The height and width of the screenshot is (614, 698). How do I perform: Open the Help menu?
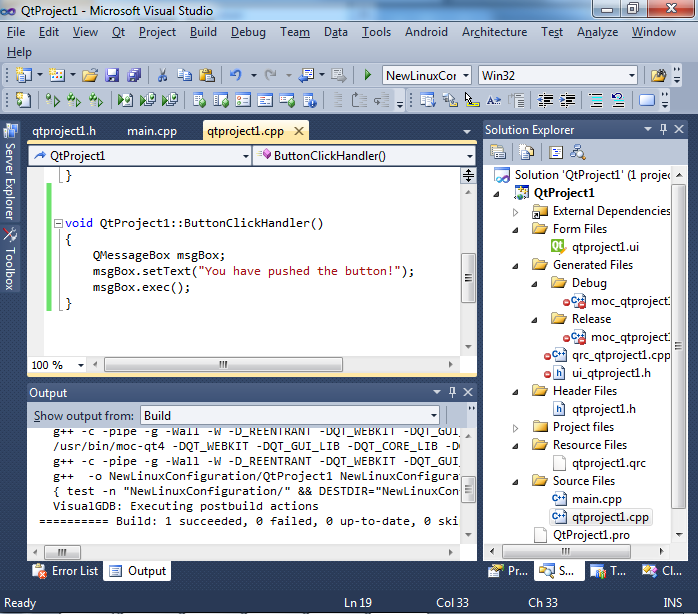point(19,52)
